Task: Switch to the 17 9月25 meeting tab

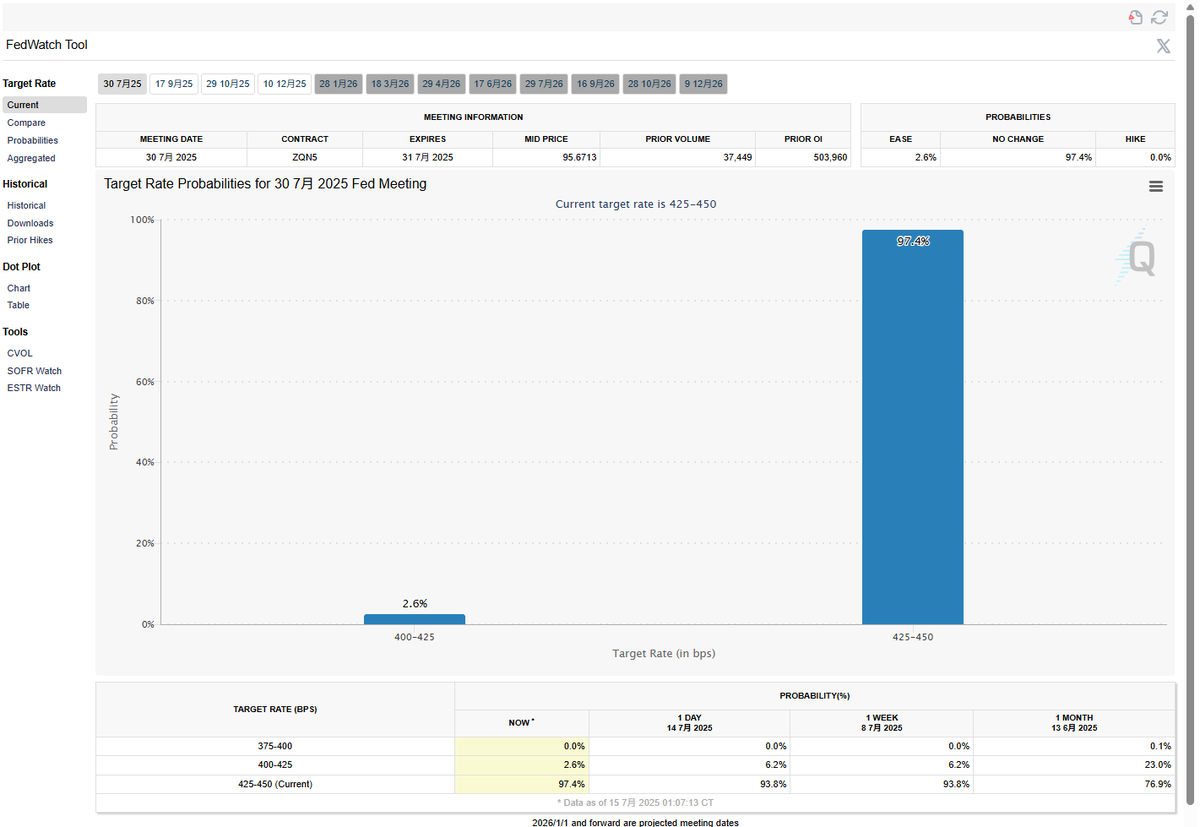Action: click(x=174, y=84)
